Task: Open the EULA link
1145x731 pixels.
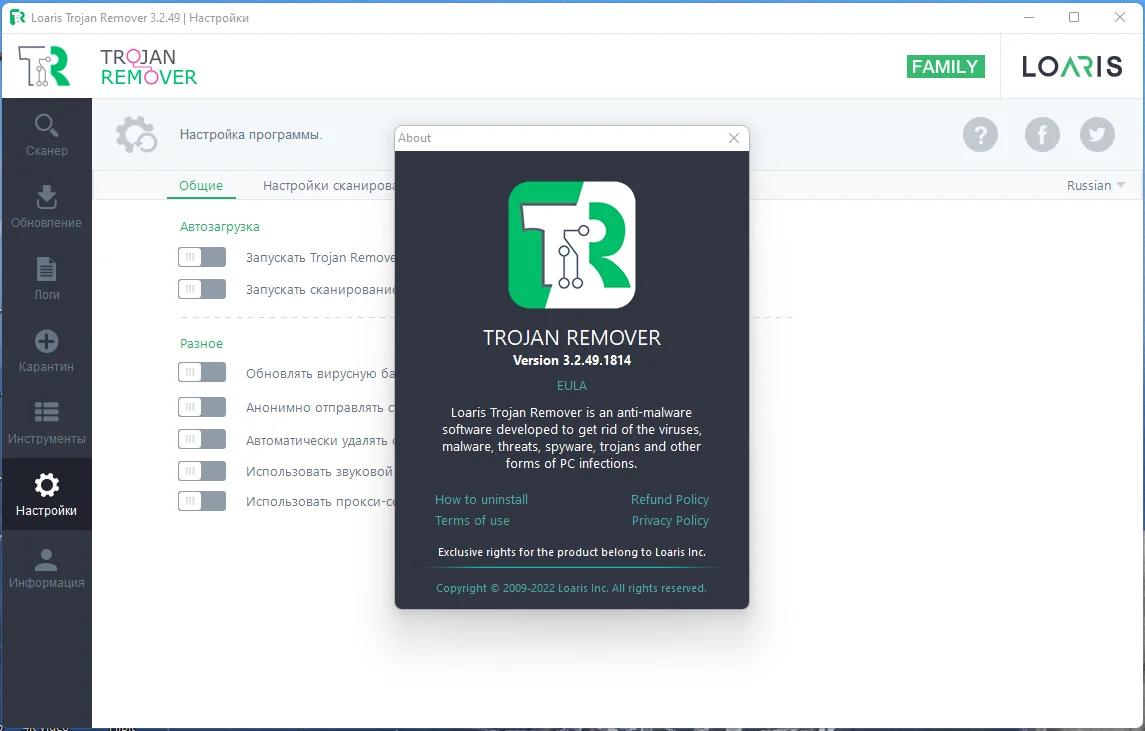Action: pyautogui.click(x=572, y=386)
